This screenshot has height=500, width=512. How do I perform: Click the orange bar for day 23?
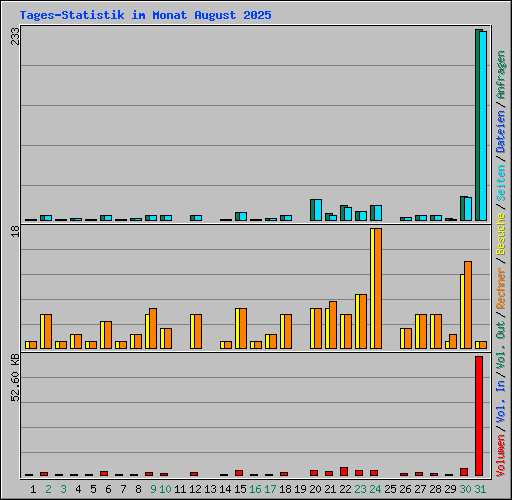363,321
